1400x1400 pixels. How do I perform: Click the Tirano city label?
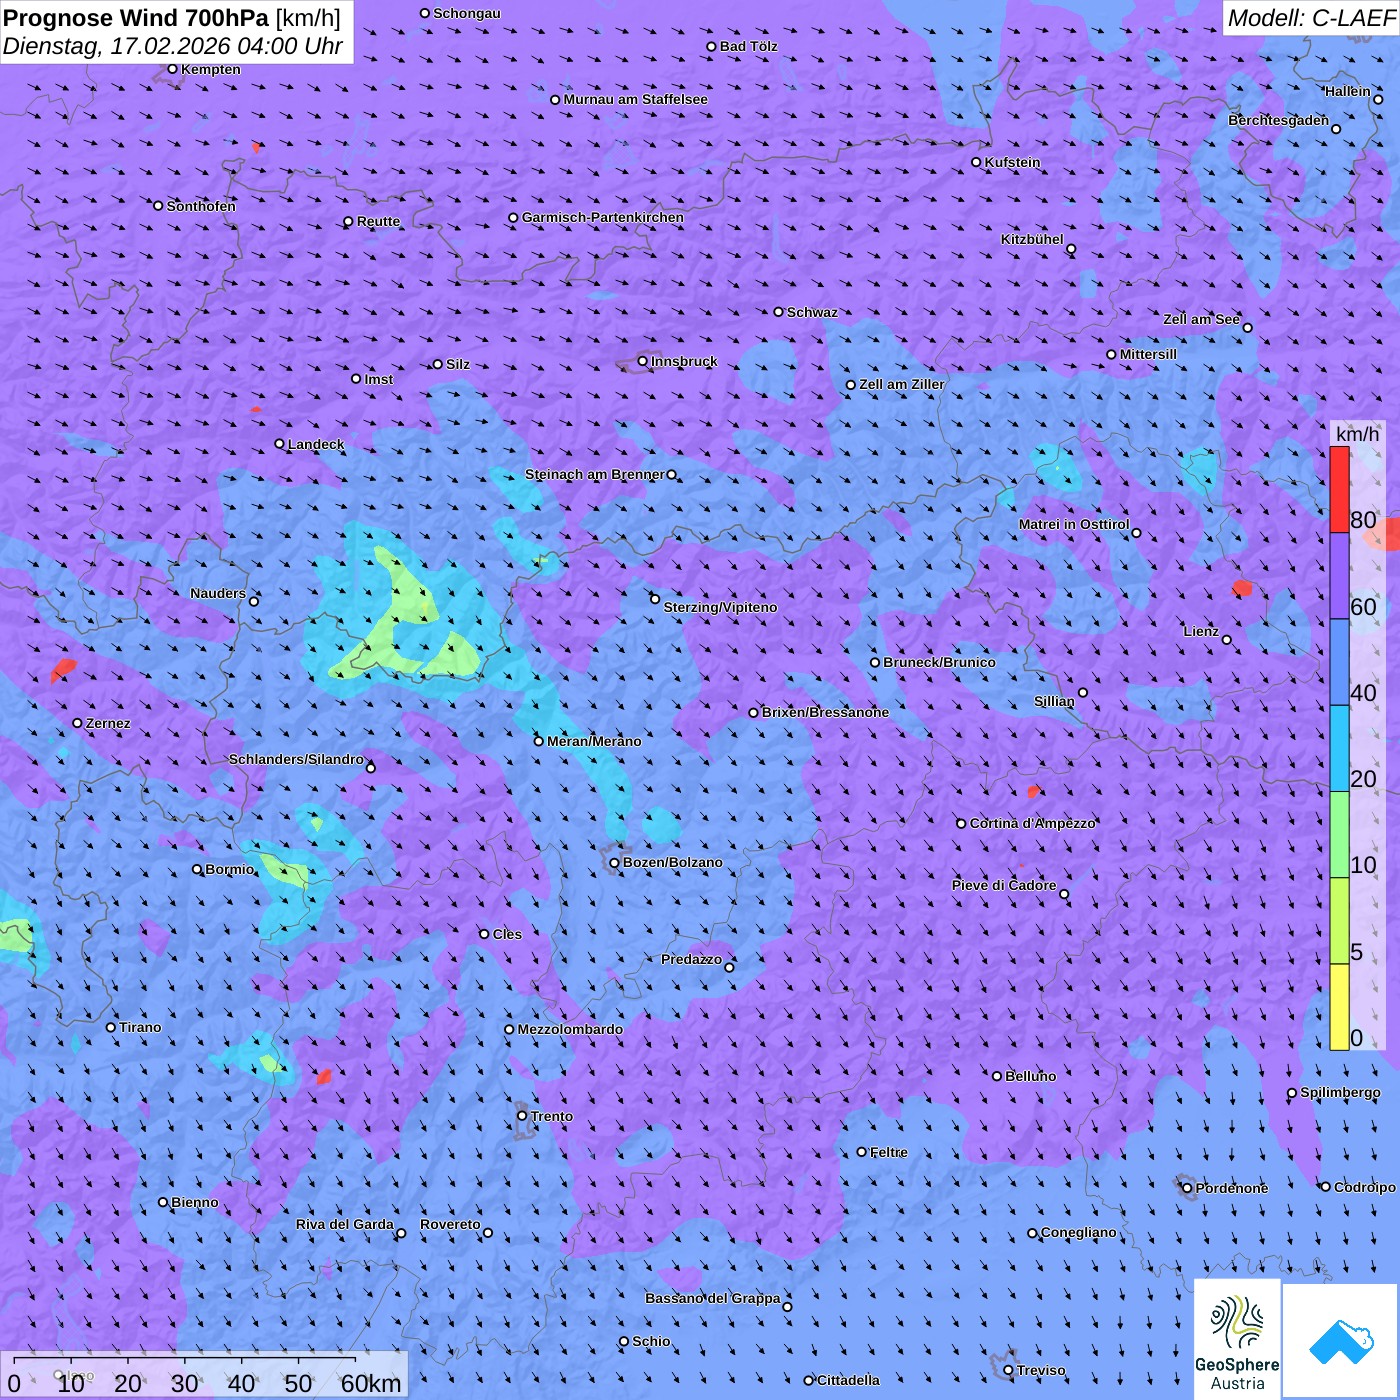[x=140, y=1027]
